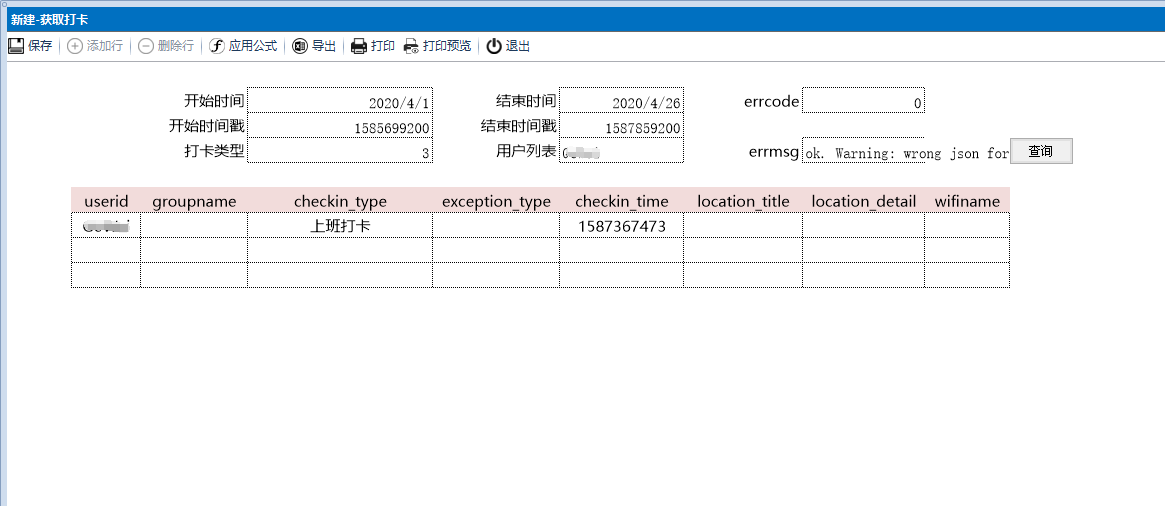The image size is (1165, 506).
Task: Click the 开始时间戳 value field
Action: click(340, 127)
